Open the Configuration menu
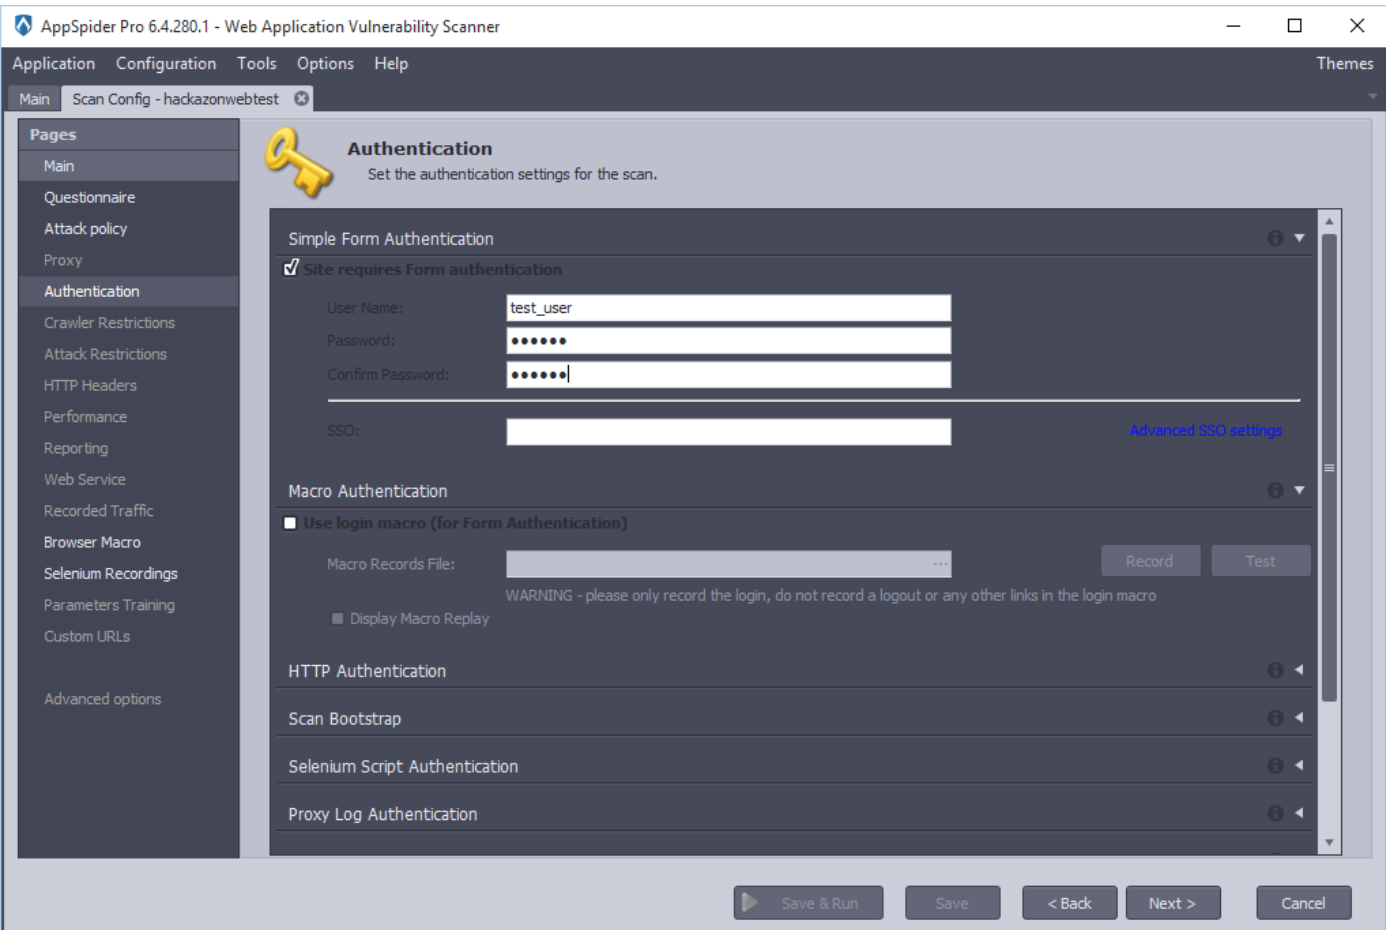 pyautogui.click(x=166, y=63)
